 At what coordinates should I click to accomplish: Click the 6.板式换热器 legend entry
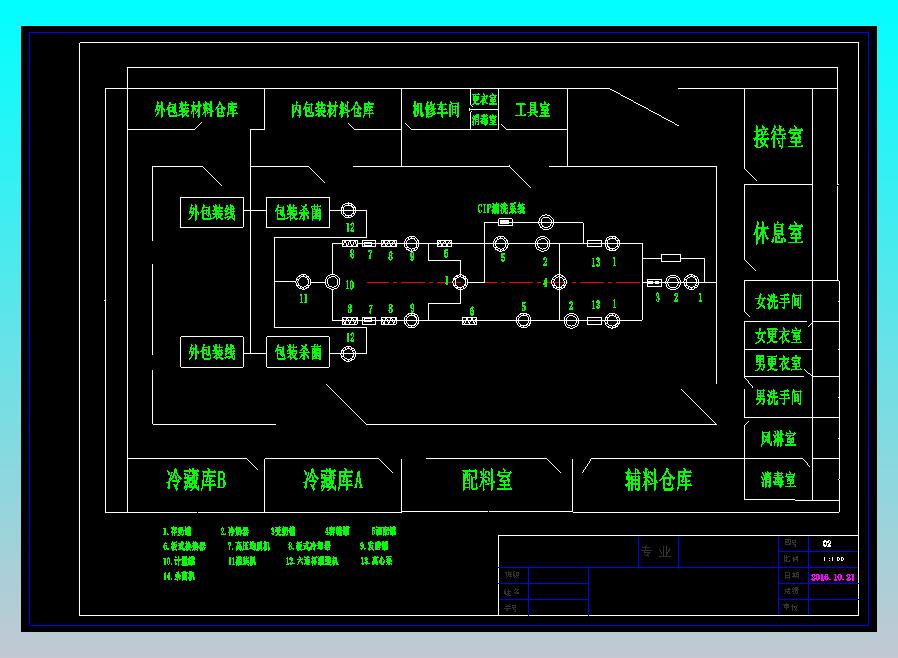184,546
